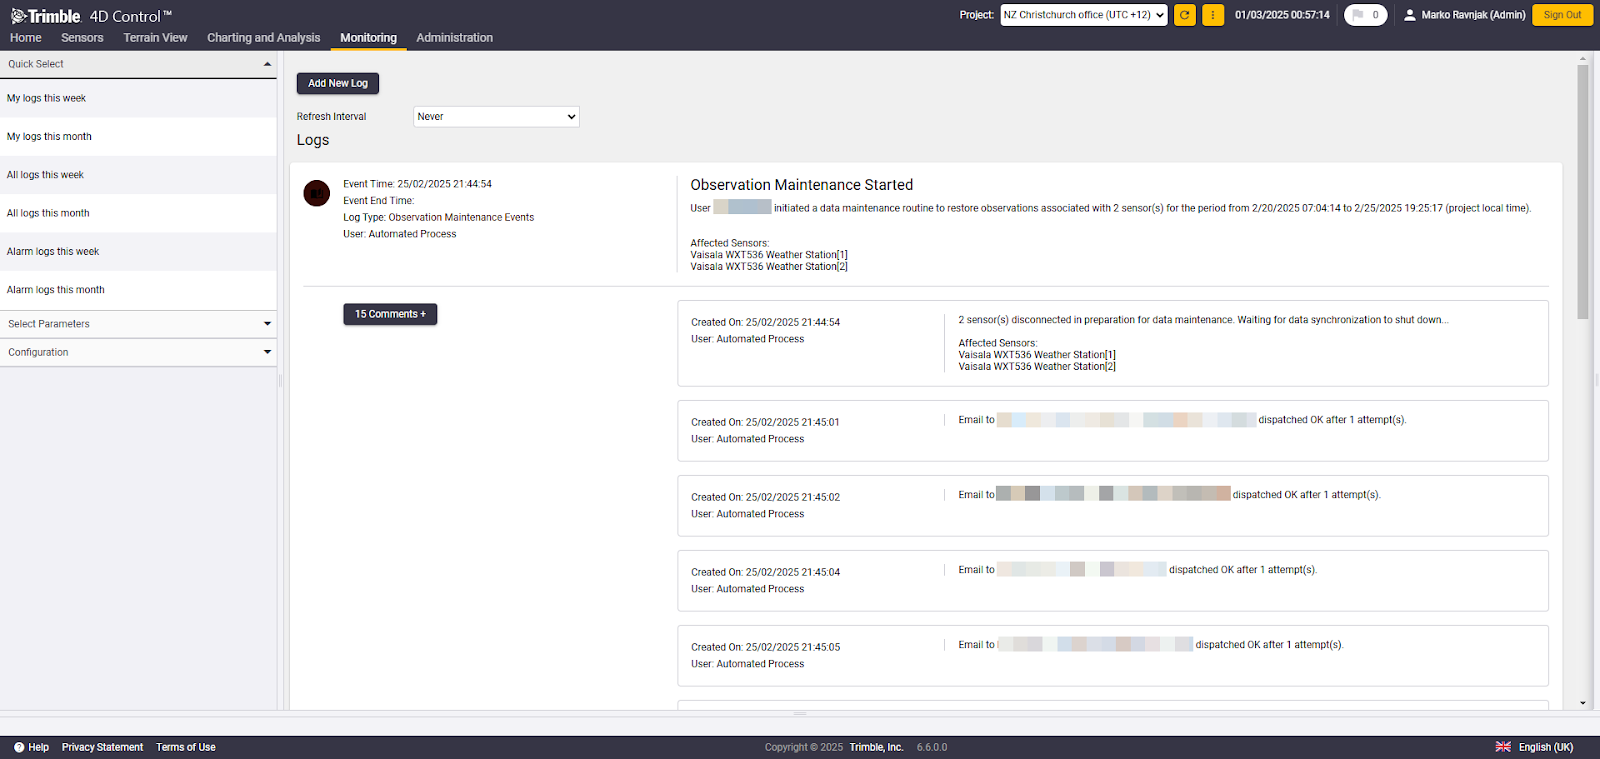The image size is (1600, 759).
Task: Open the Sensors menu
Action: 82,38
